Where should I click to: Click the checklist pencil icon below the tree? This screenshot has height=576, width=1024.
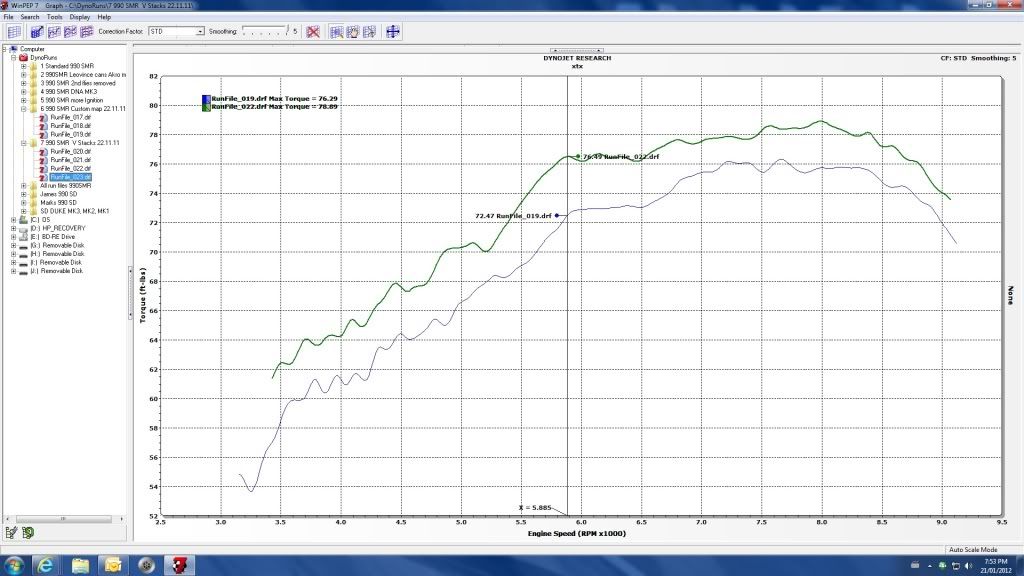coord(12,531)
